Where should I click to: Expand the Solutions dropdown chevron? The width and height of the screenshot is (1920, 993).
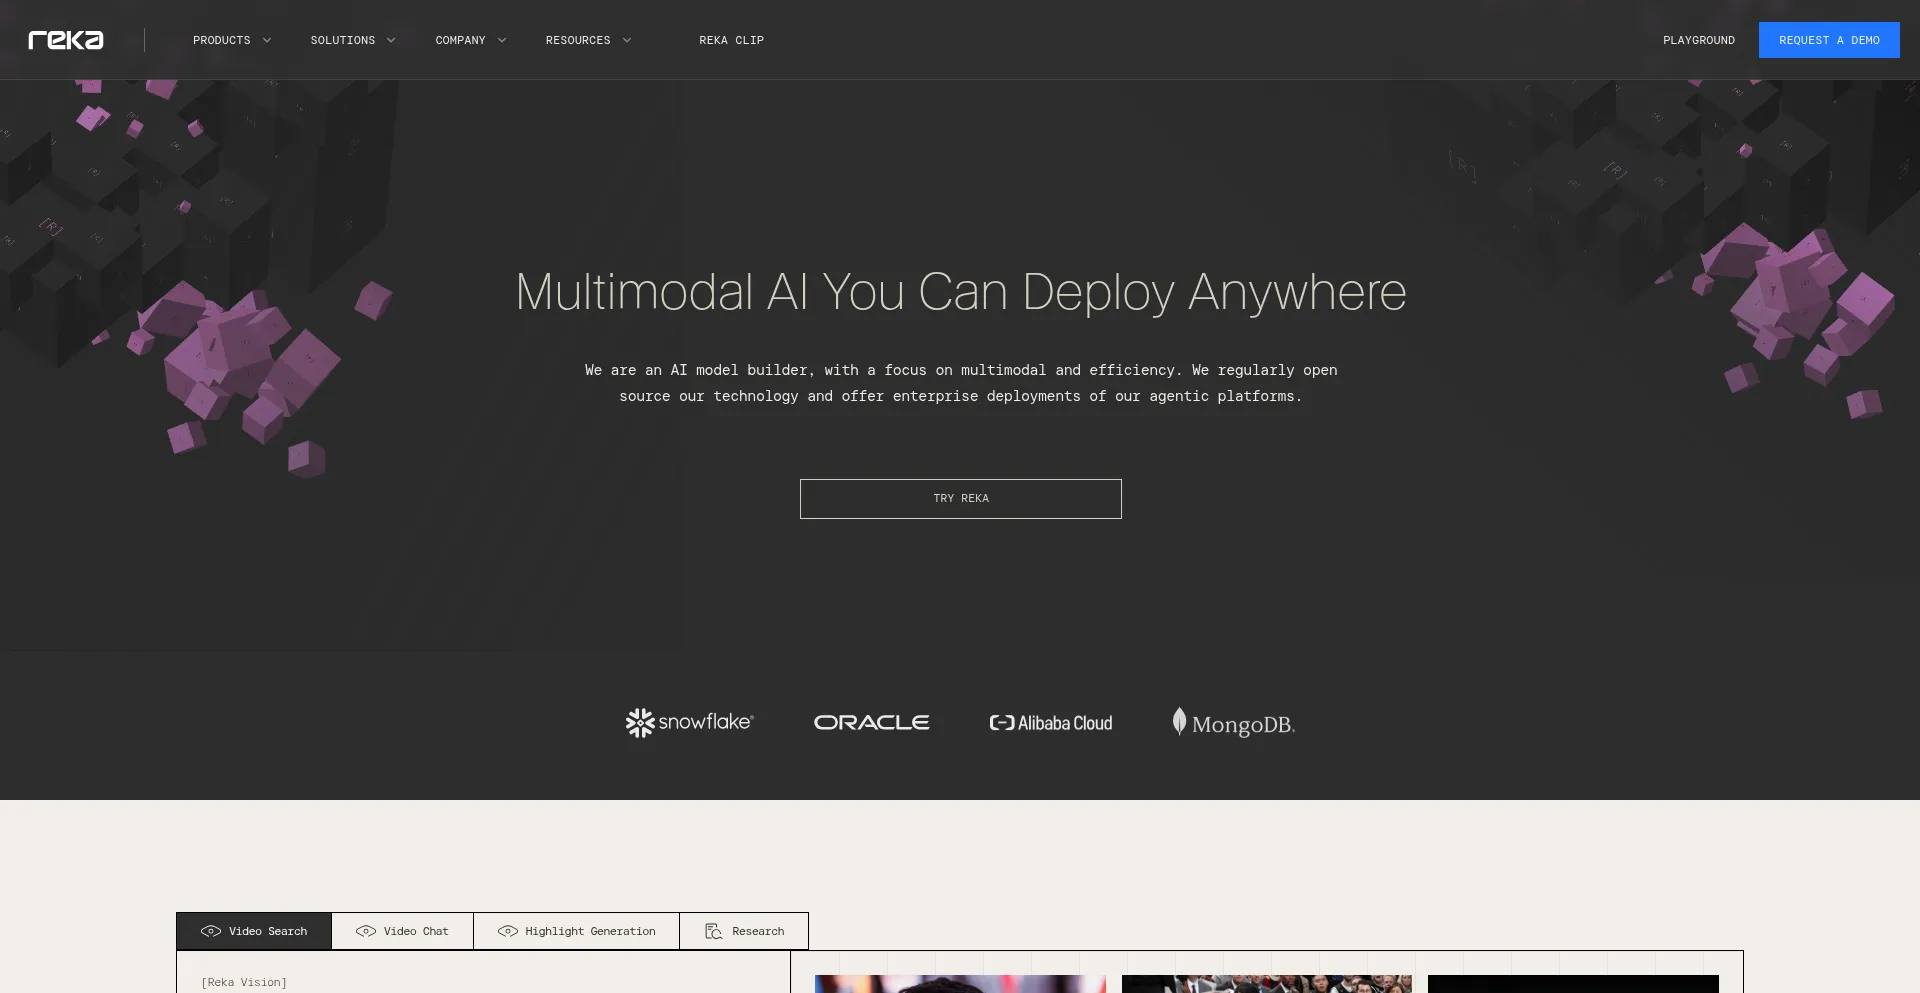pos(391,40)
